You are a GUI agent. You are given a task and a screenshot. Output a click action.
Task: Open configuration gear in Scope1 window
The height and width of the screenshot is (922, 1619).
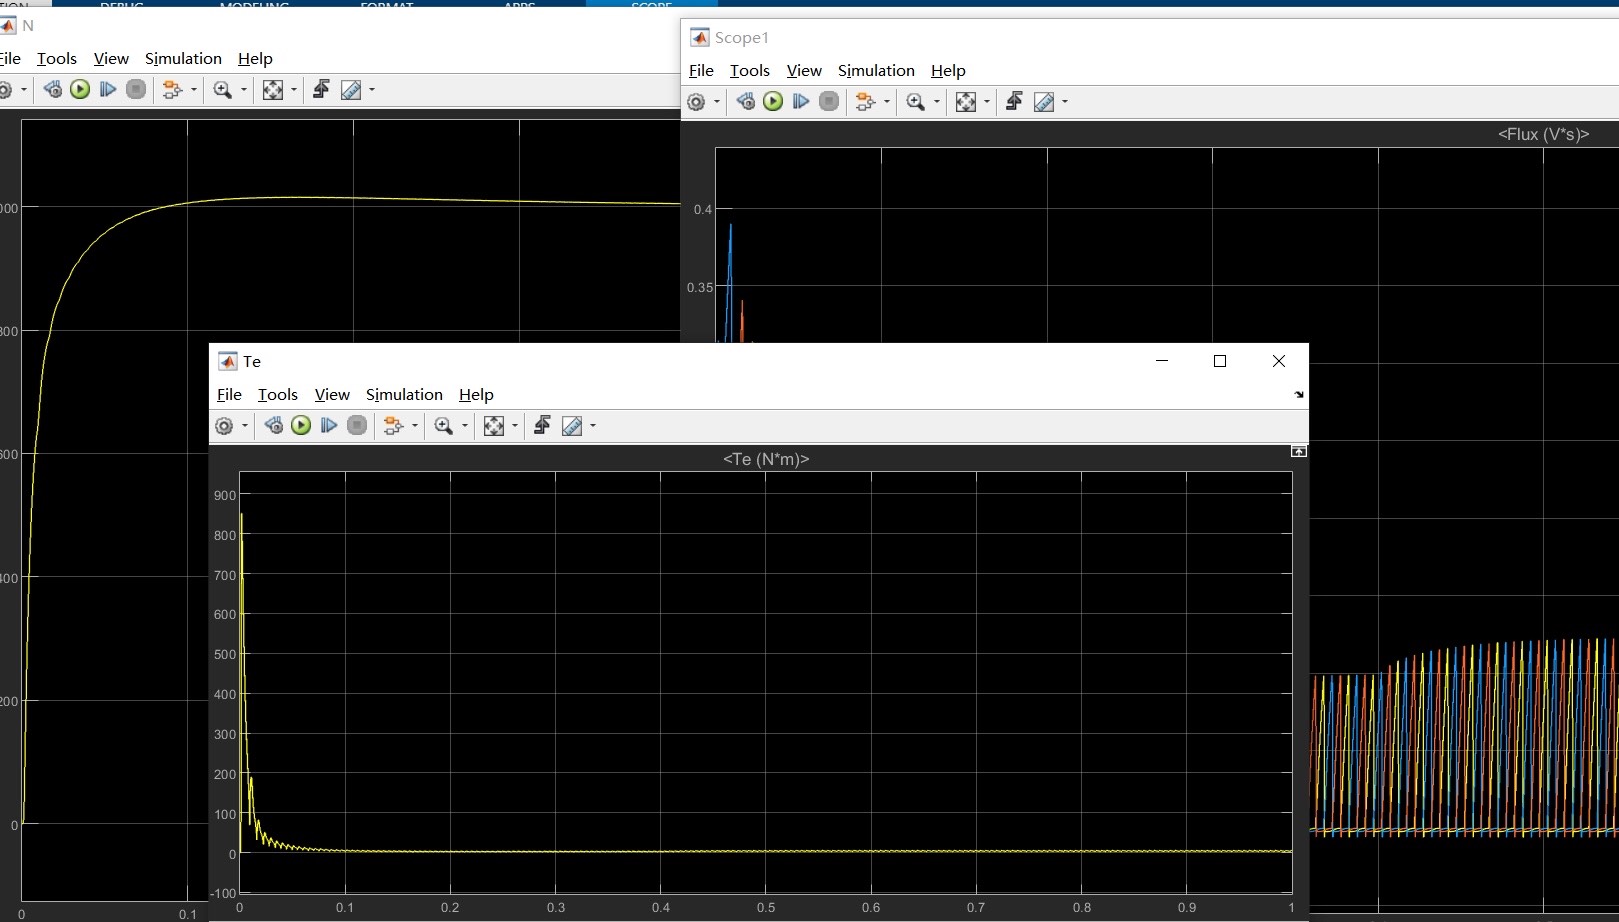coord(696,102)
